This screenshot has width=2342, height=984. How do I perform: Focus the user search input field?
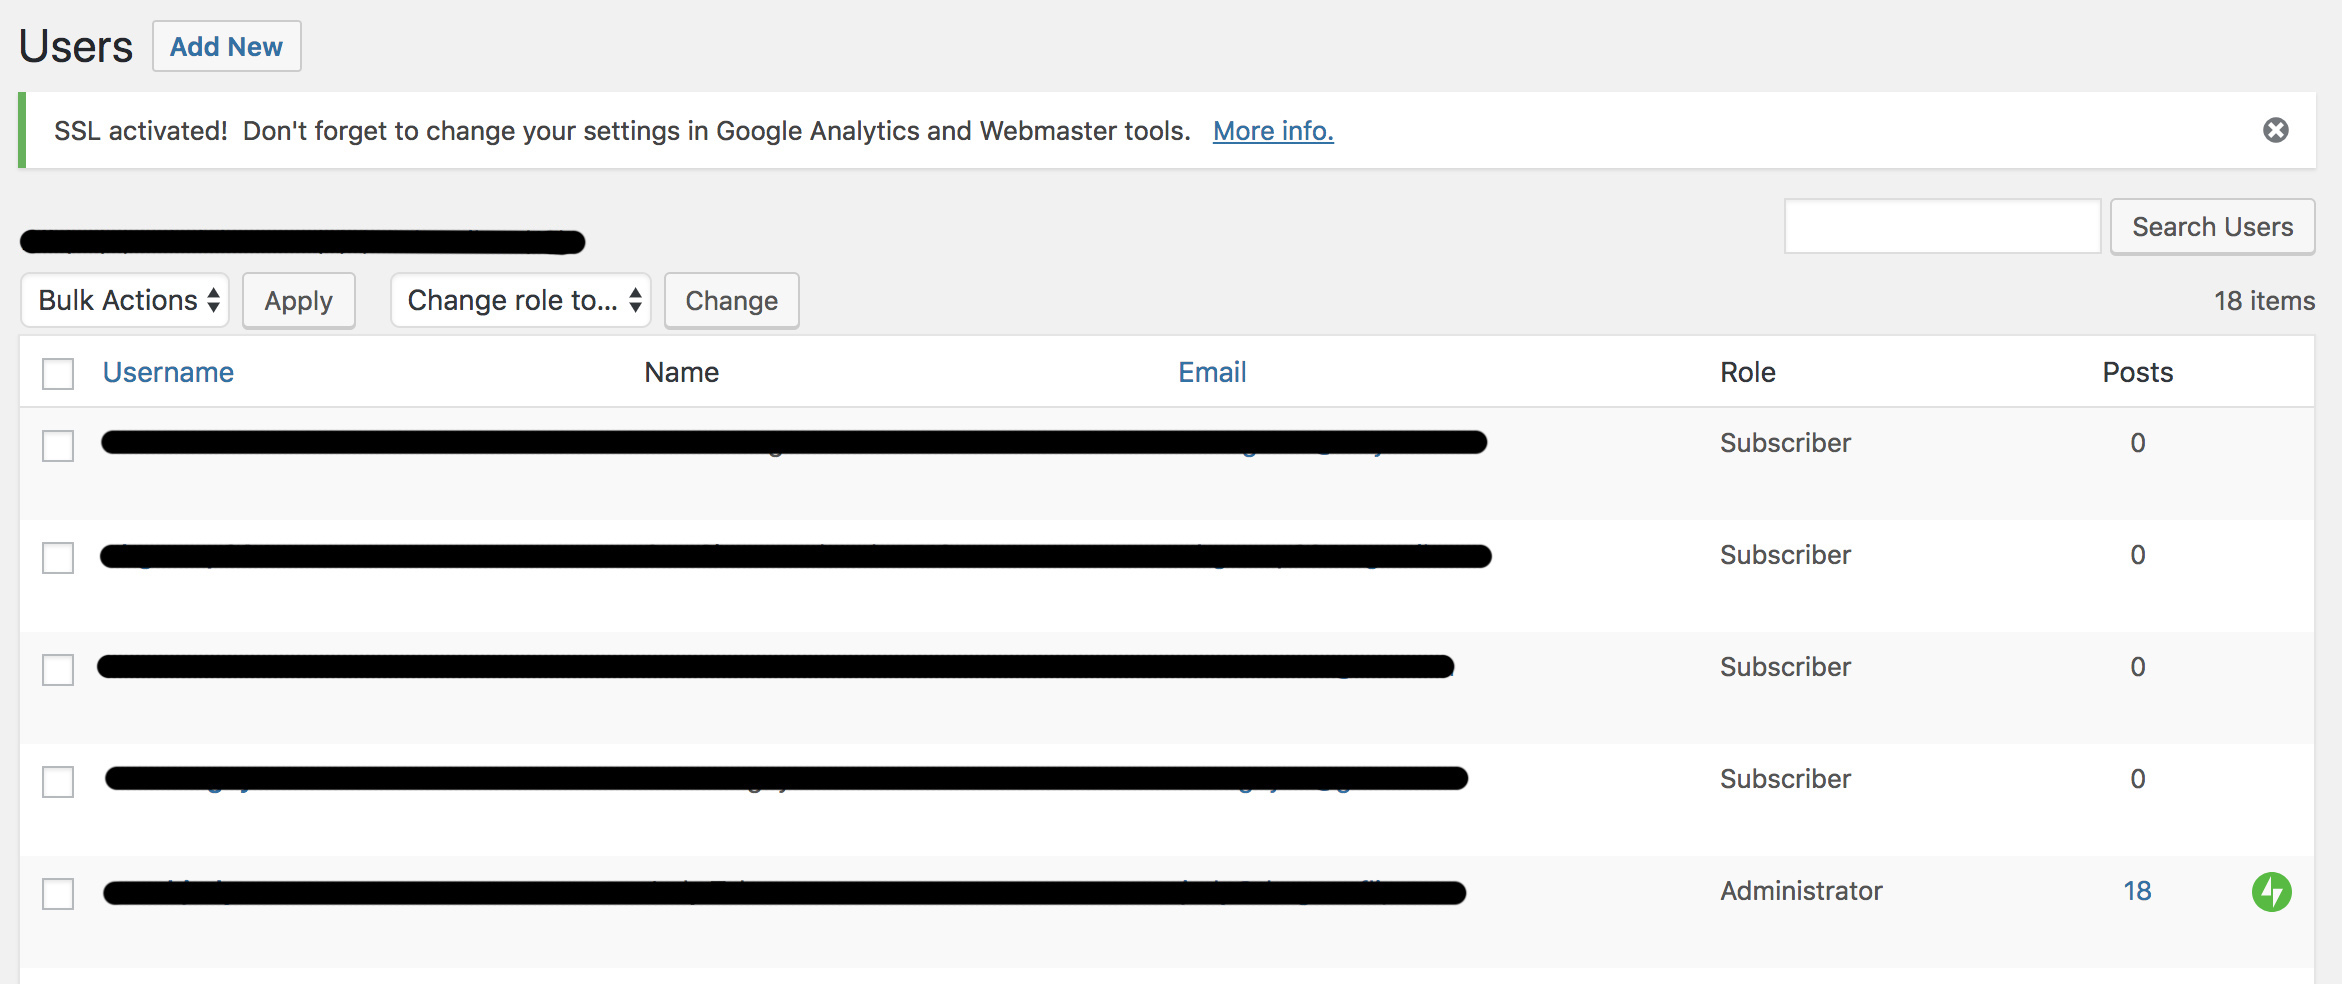pos(1942,226)
